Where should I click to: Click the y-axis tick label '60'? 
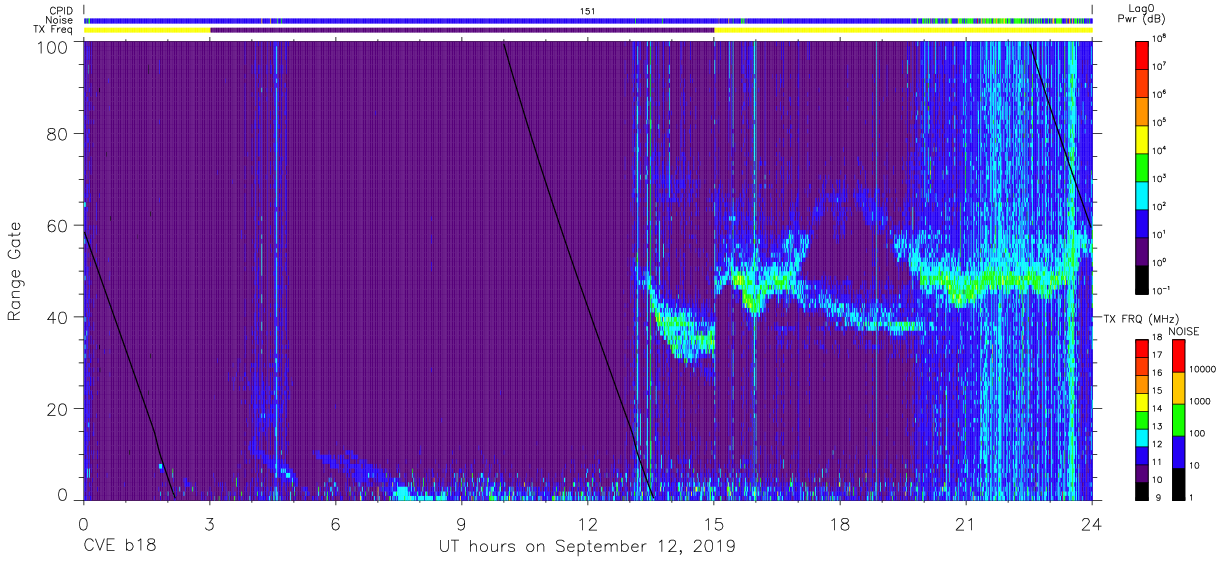pyautogui.click(x=57, y=226)
